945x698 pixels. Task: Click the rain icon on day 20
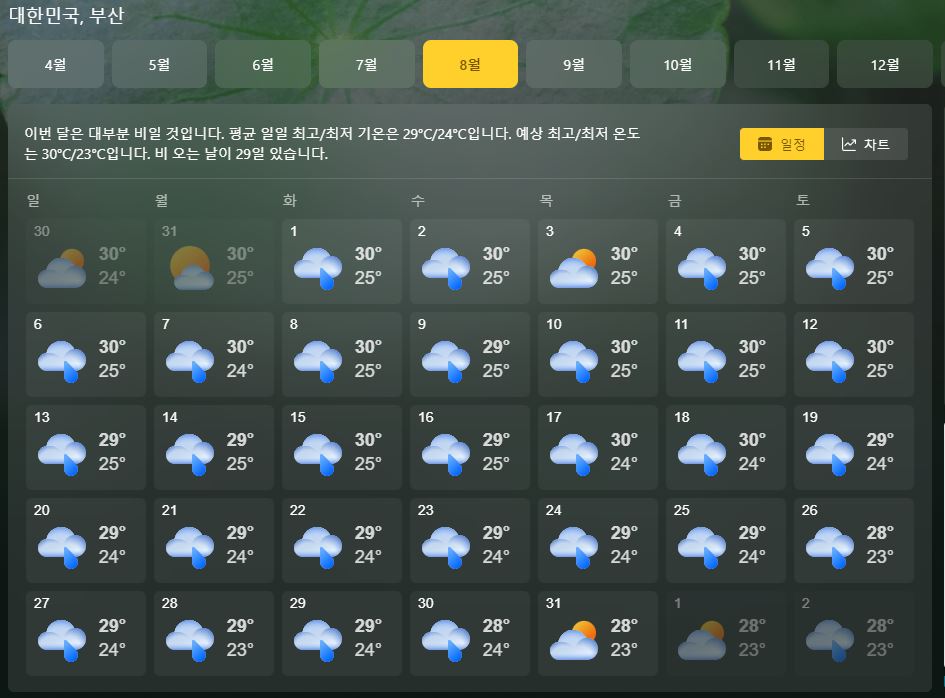(x=61, y=547)
